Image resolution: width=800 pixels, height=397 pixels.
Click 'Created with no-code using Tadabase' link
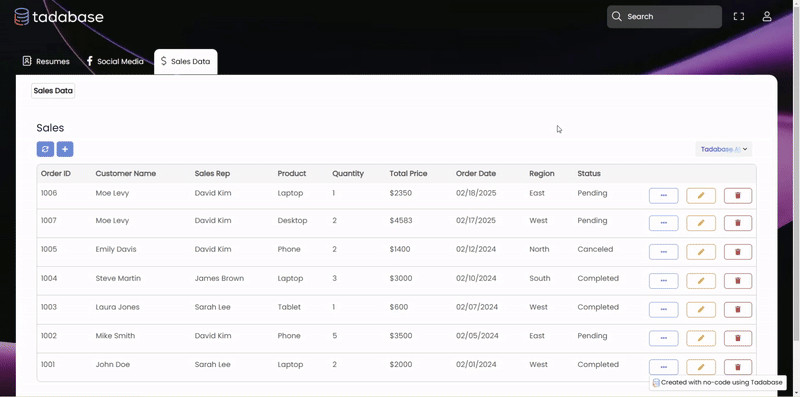tap(718, 383)
